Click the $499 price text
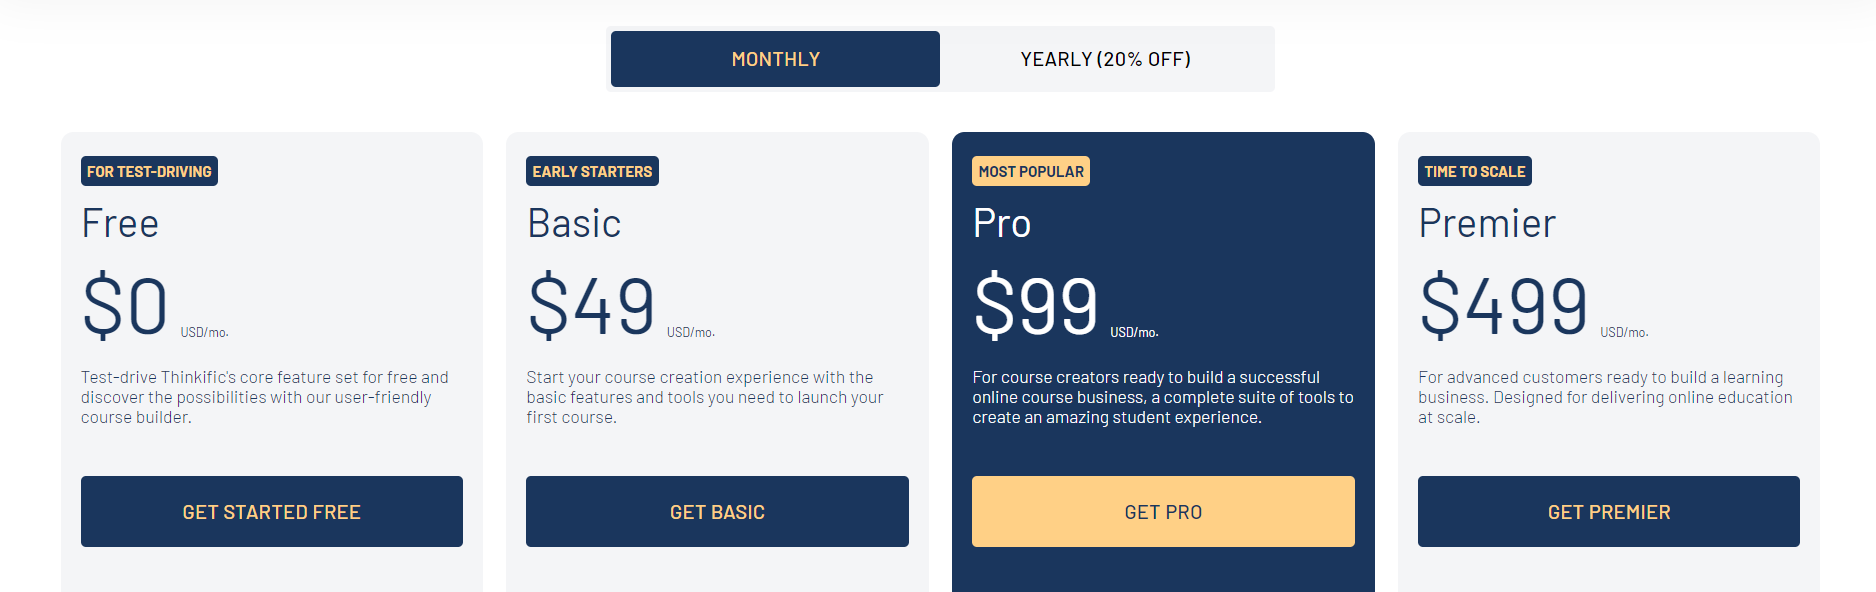 click(x=1503, y=306)
